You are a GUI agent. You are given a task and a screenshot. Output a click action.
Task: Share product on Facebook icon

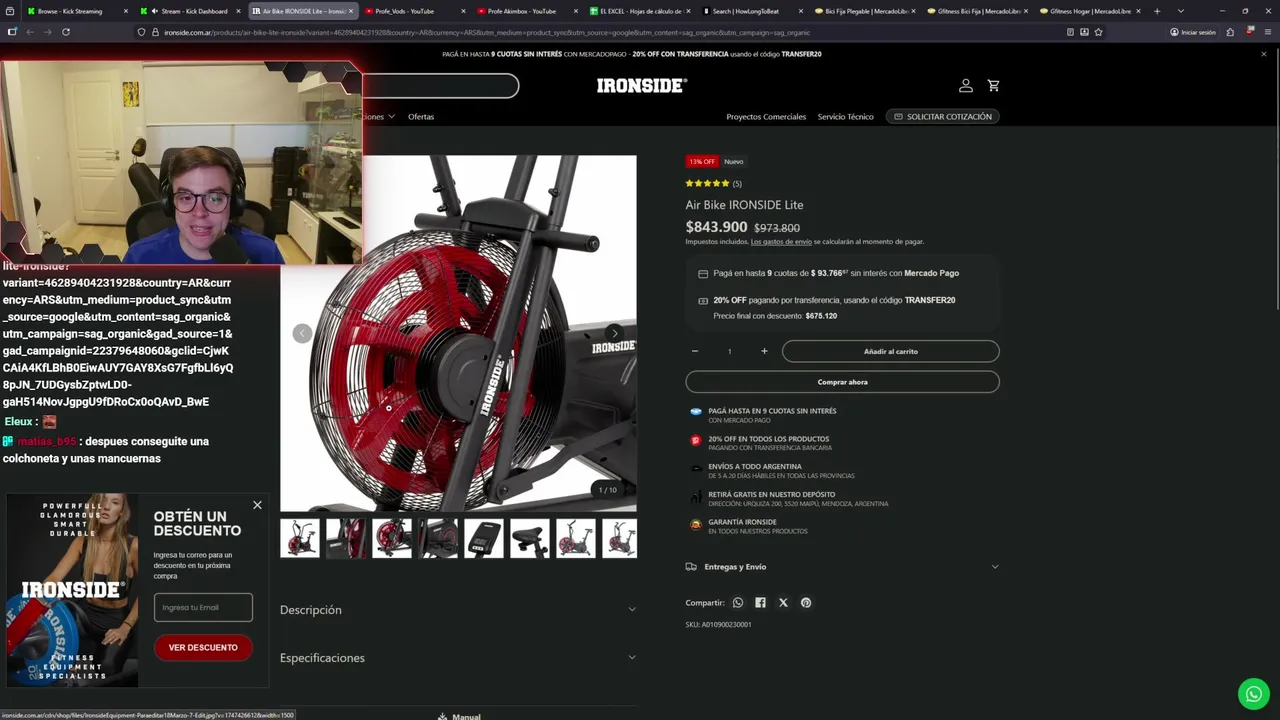pos(760,603)
